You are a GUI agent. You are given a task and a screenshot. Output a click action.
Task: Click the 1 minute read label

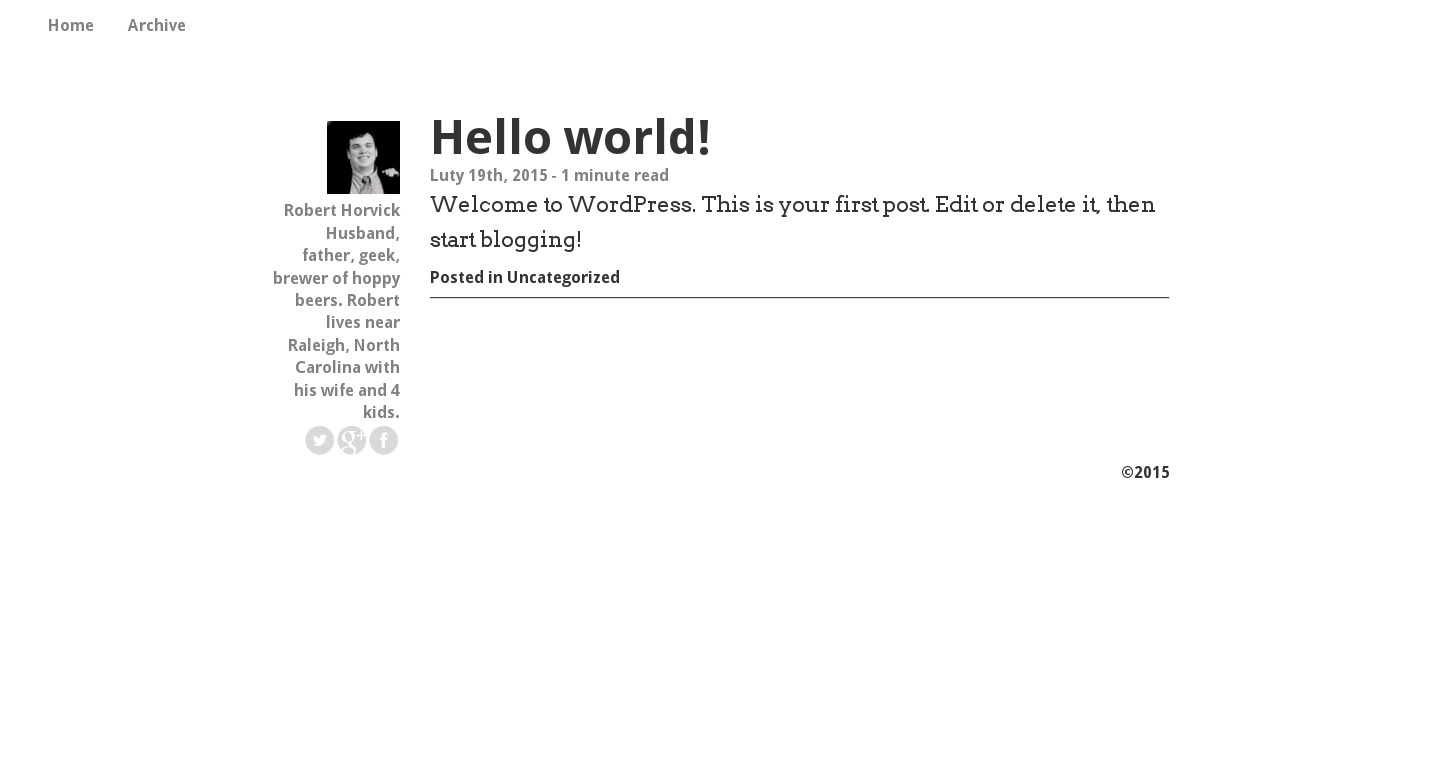click(x=615, y=175)
